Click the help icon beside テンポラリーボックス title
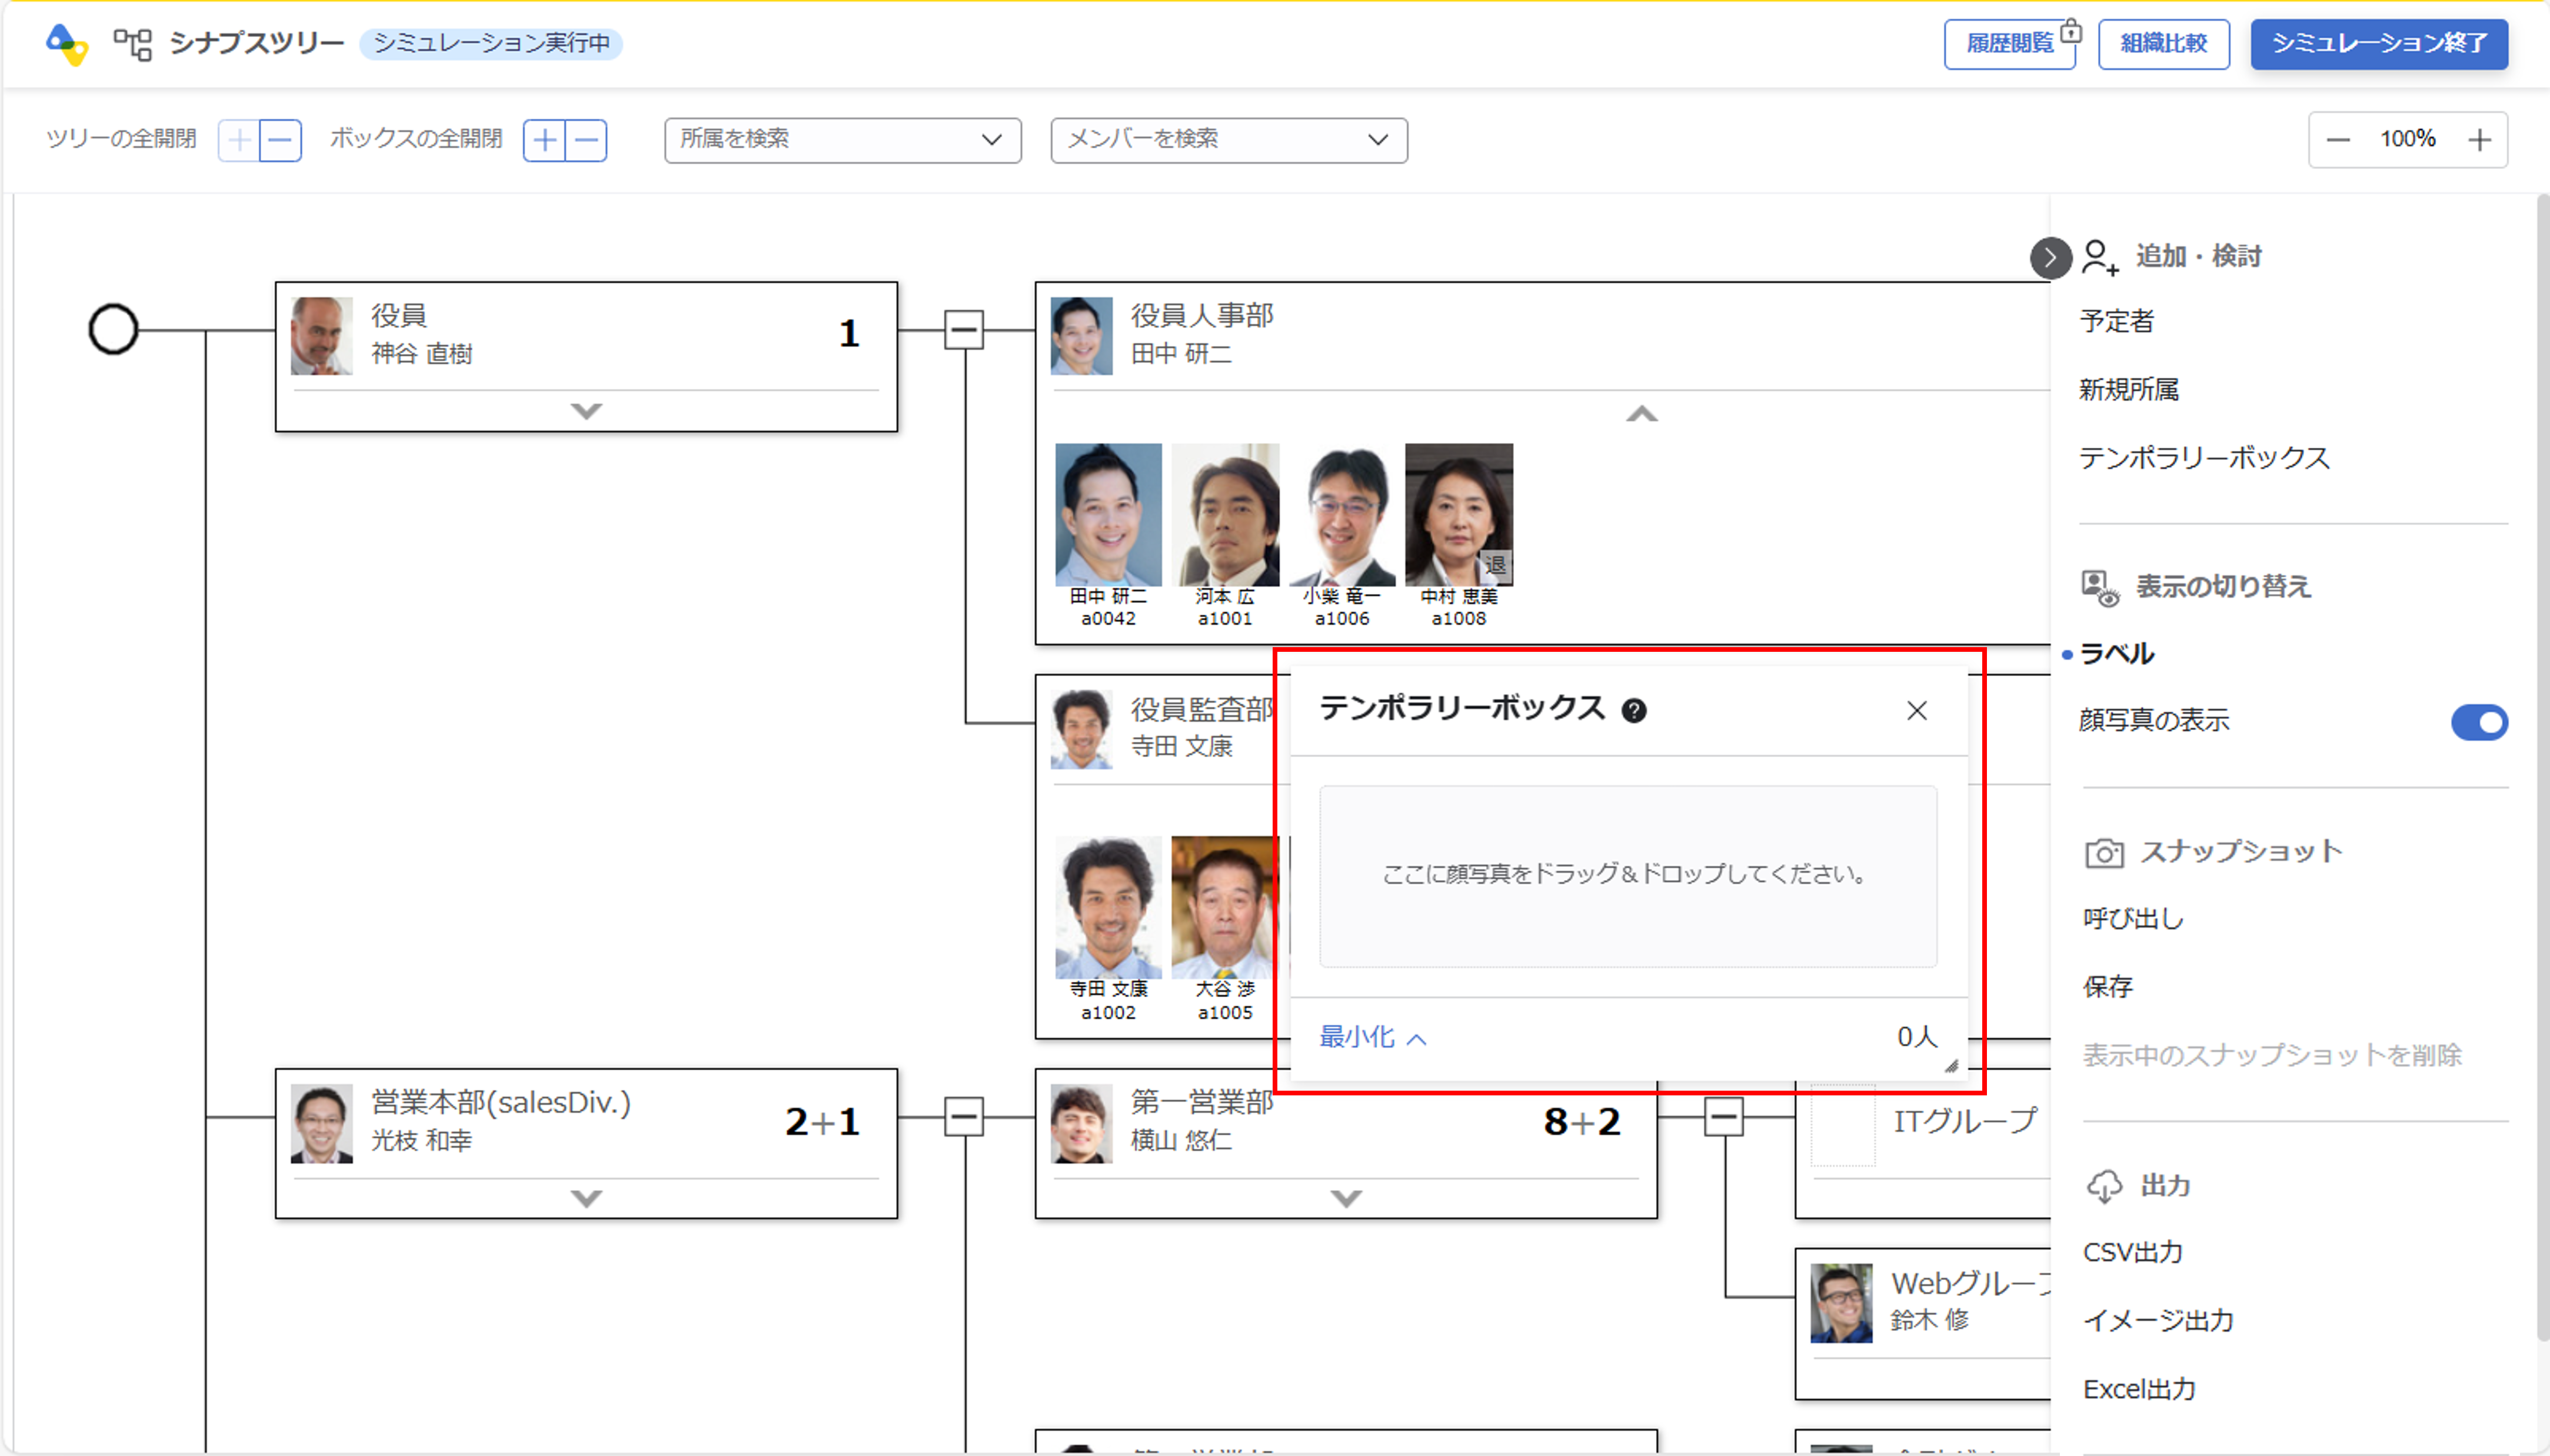Viewport: 2550px width, 1456px height. click(1633, 711)
